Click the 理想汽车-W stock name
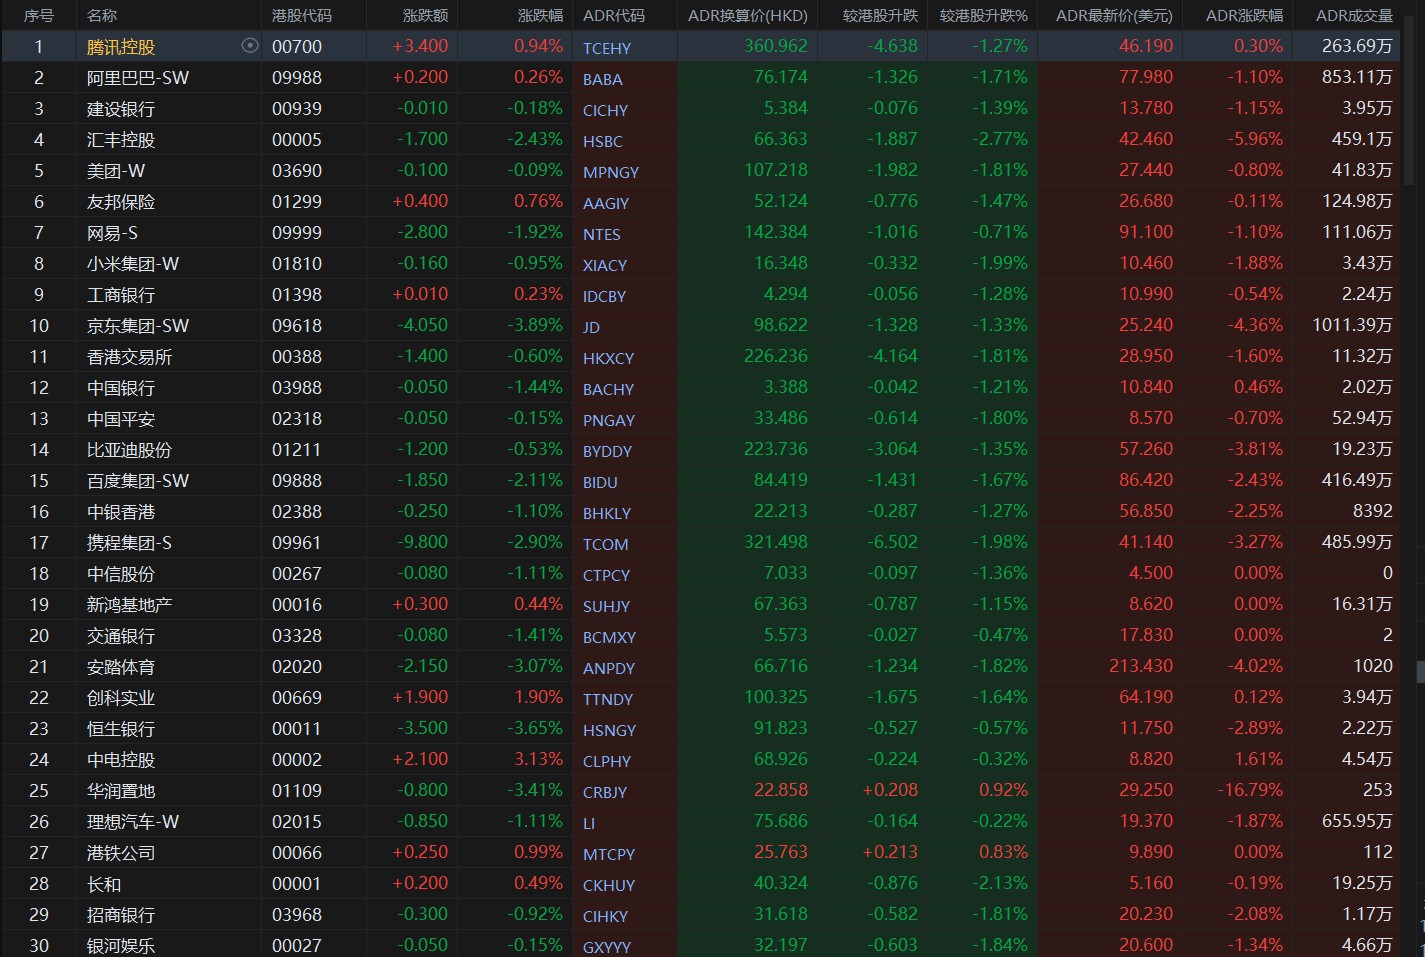 click(133, 822)
